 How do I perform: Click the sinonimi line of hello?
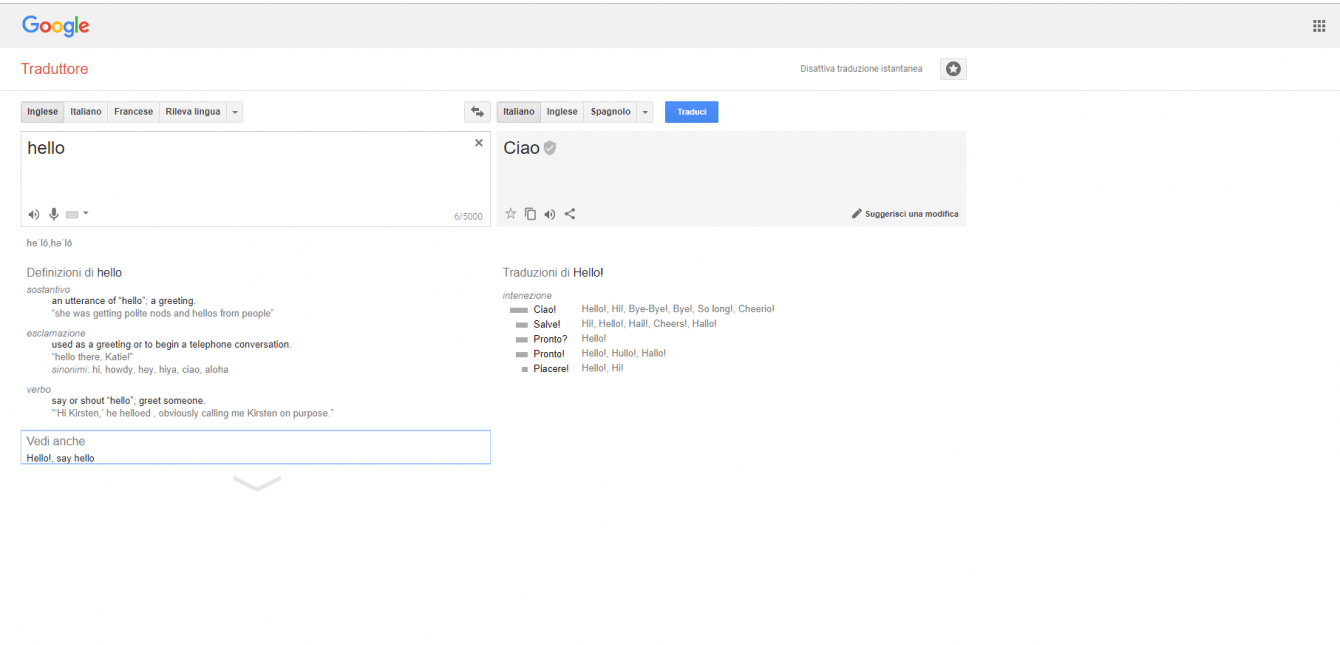pyautogui.click(x=140, y=369)
